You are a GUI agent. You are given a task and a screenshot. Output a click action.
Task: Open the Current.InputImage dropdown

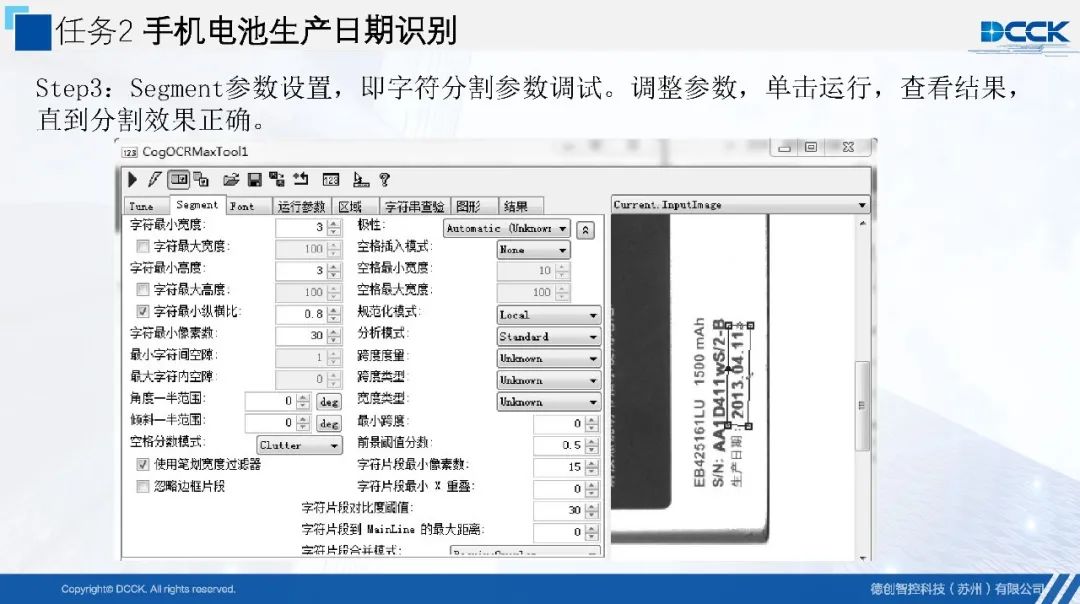click(x=740, y=205)
